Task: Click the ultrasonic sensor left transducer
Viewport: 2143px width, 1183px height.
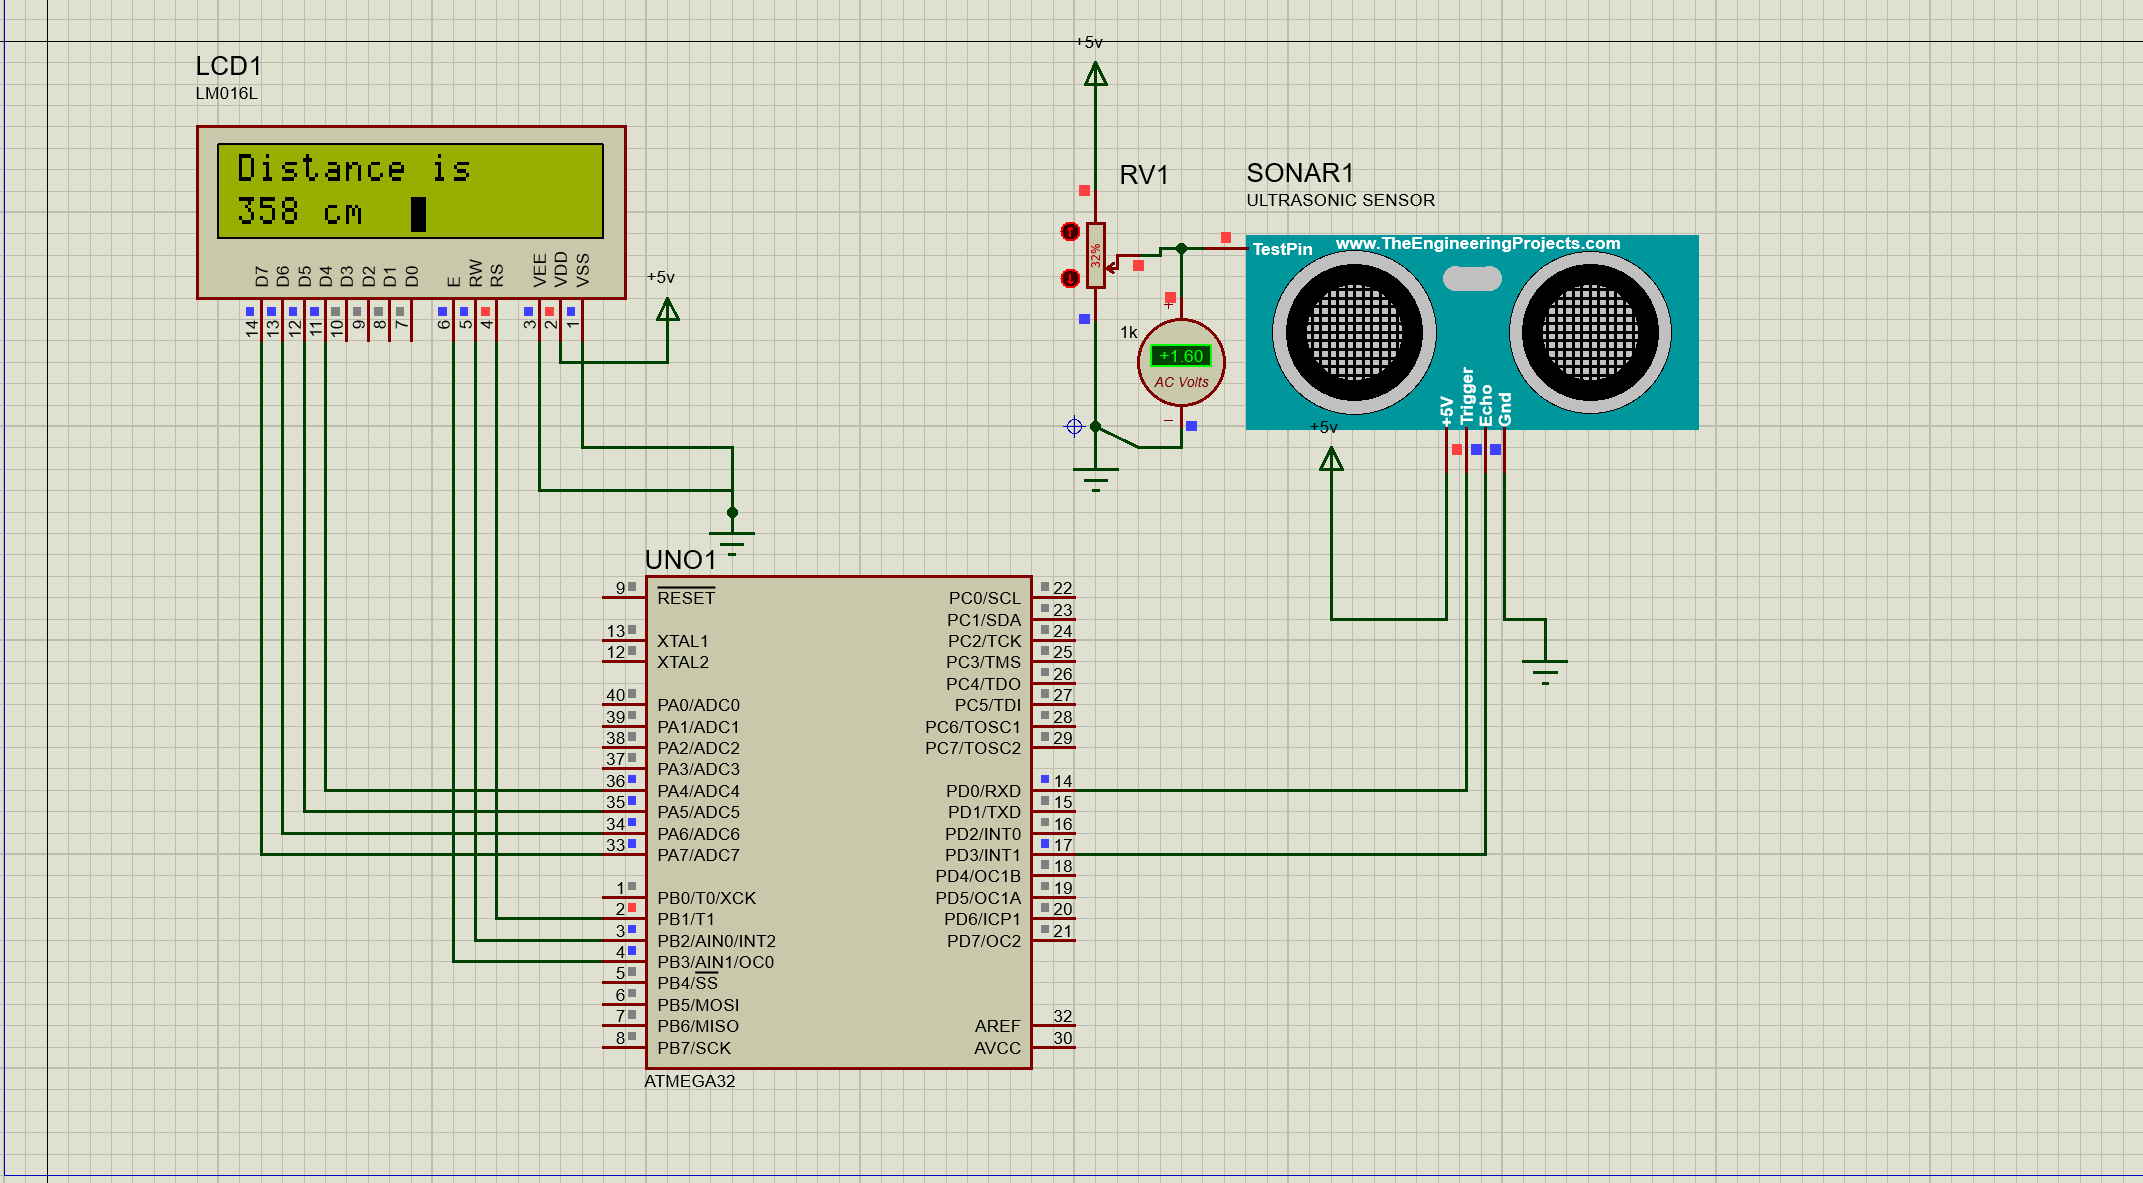Action: (x=1354, y=333)
